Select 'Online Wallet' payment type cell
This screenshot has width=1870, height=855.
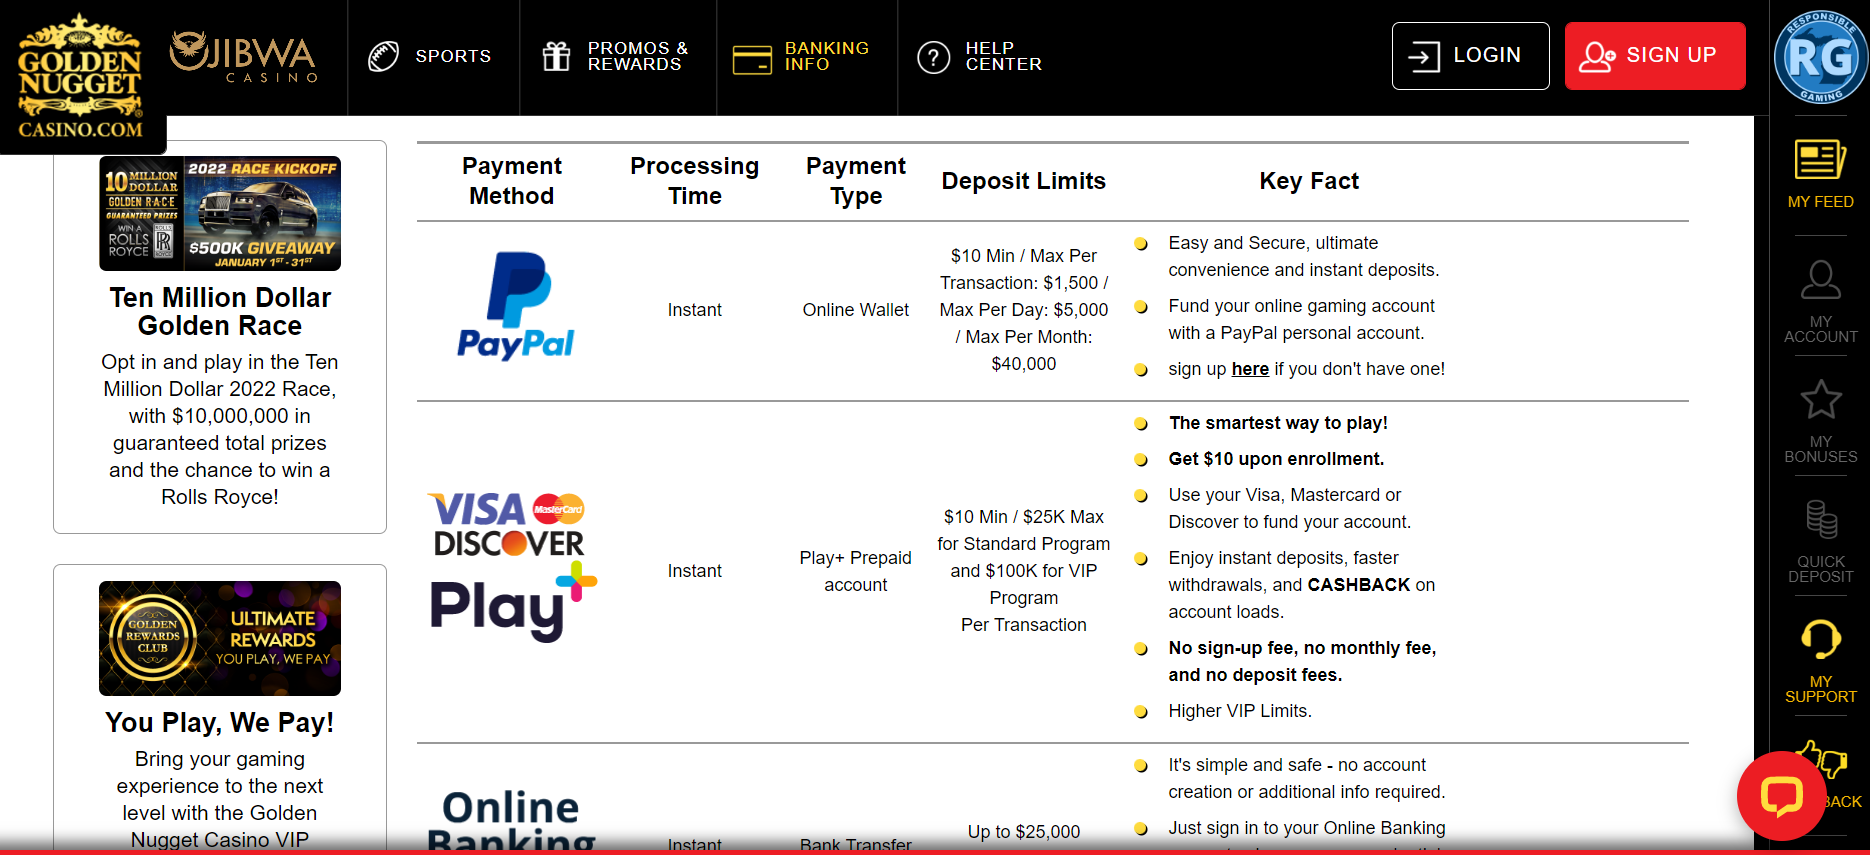point(856,310)
